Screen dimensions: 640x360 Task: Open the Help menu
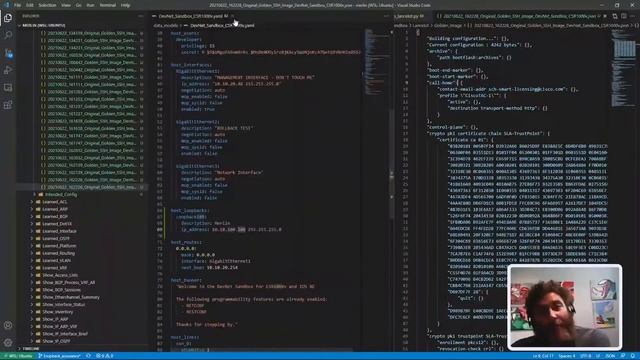point(125,5)
